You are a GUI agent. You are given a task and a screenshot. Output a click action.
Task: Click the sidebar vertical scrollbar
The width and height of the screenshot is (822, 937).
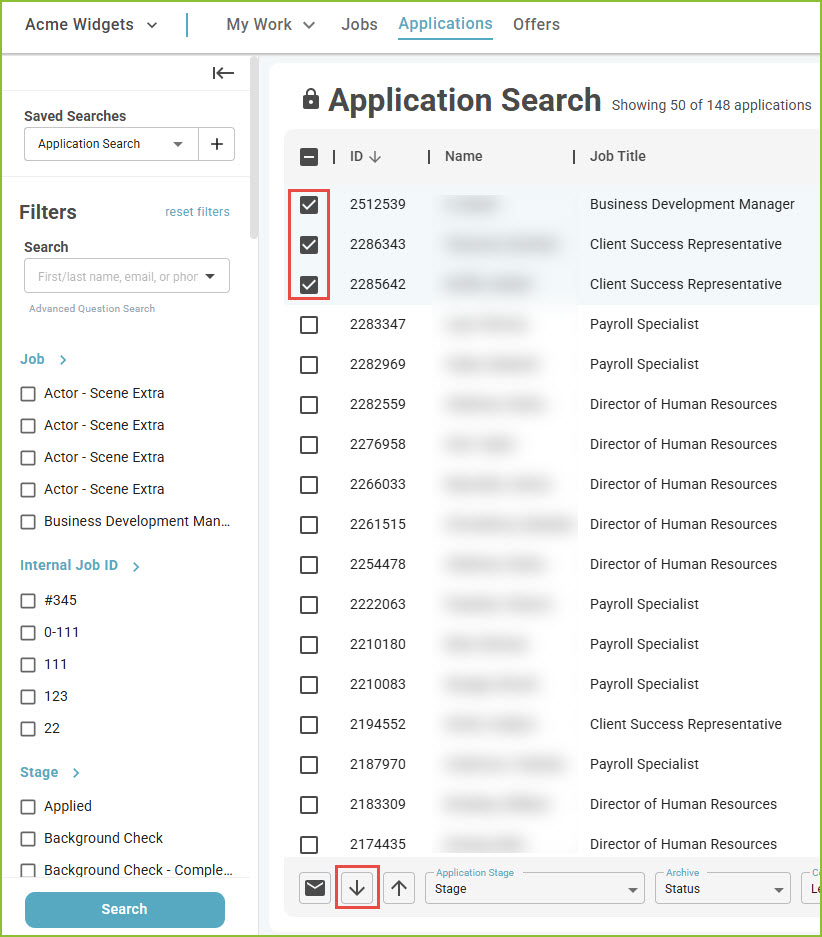(x=254, y=149)
